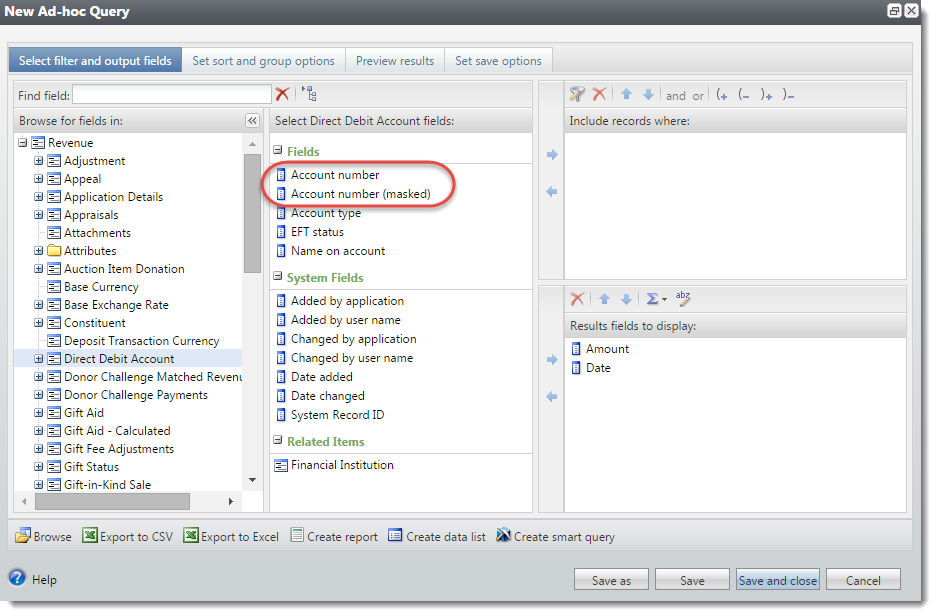936x616 pixels.
Task: Export results to Excel
Action: (232, 536)
